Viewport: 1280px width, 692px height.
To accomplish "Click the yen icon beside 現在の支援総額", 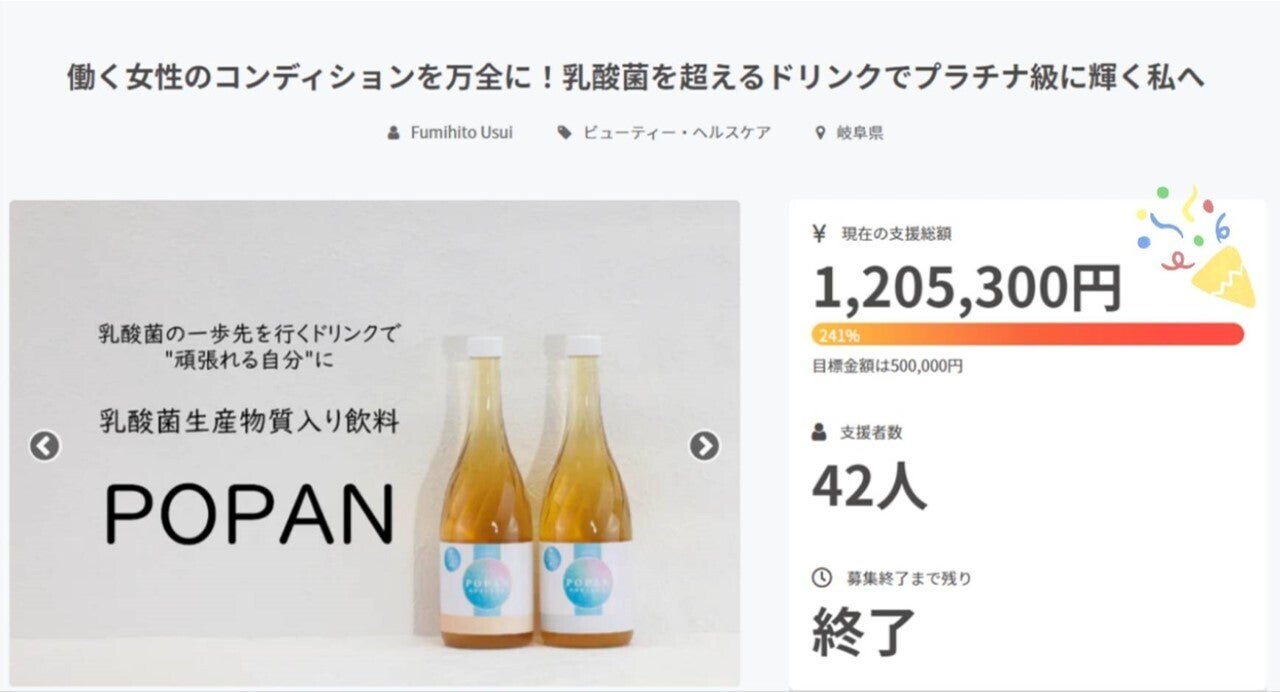I will 820,234.
